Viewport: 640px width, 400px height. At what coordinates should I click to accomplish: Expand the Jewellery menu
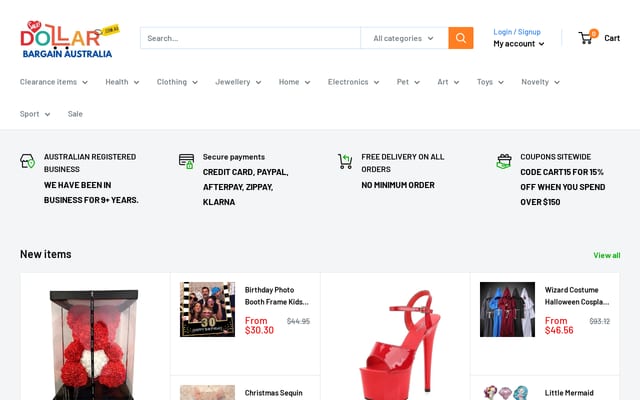(238, 82)
